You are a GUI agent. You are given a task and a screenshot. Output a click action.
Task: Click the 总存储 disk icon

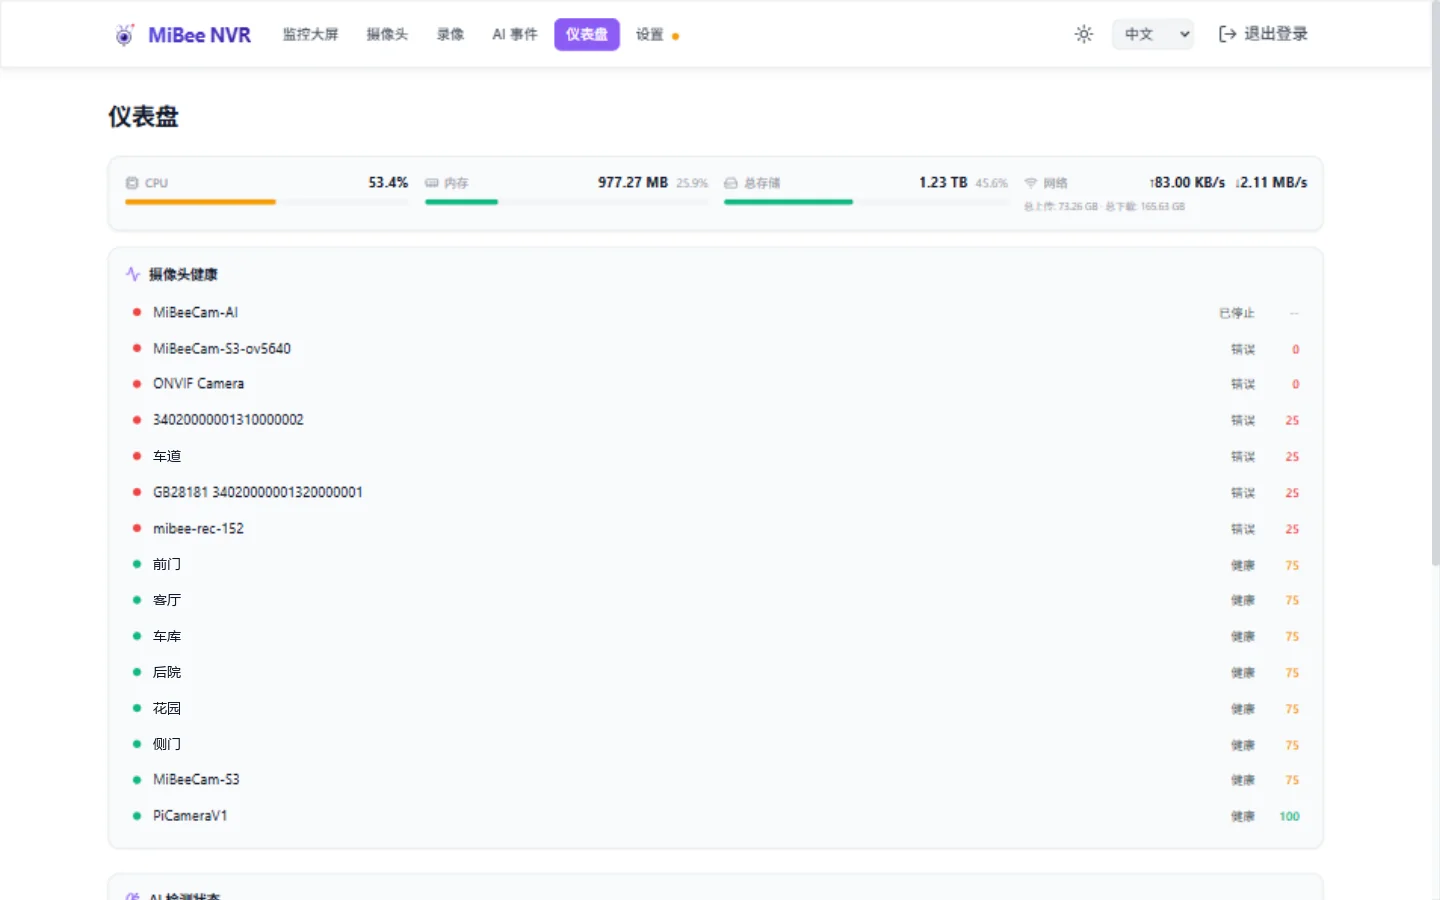coord(731,183)
